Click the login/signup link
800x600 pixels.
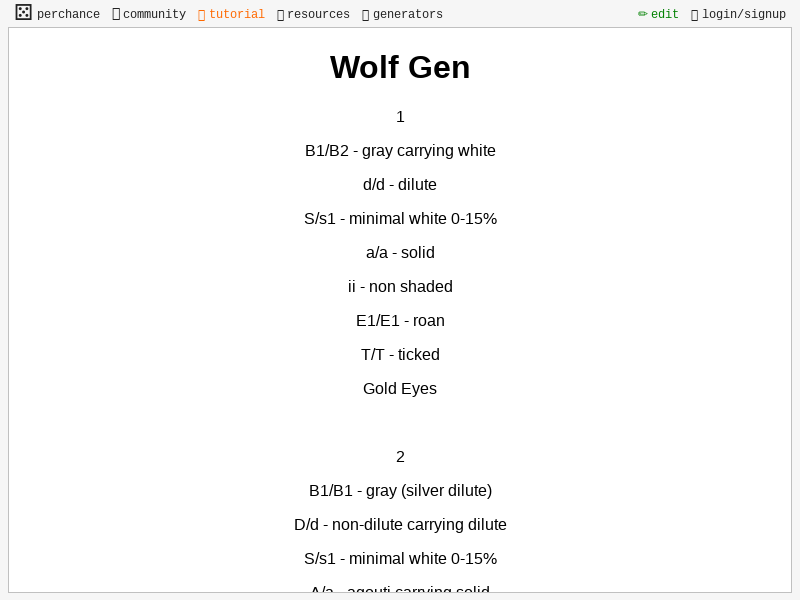pyautogui.click(x=743, y=14)
